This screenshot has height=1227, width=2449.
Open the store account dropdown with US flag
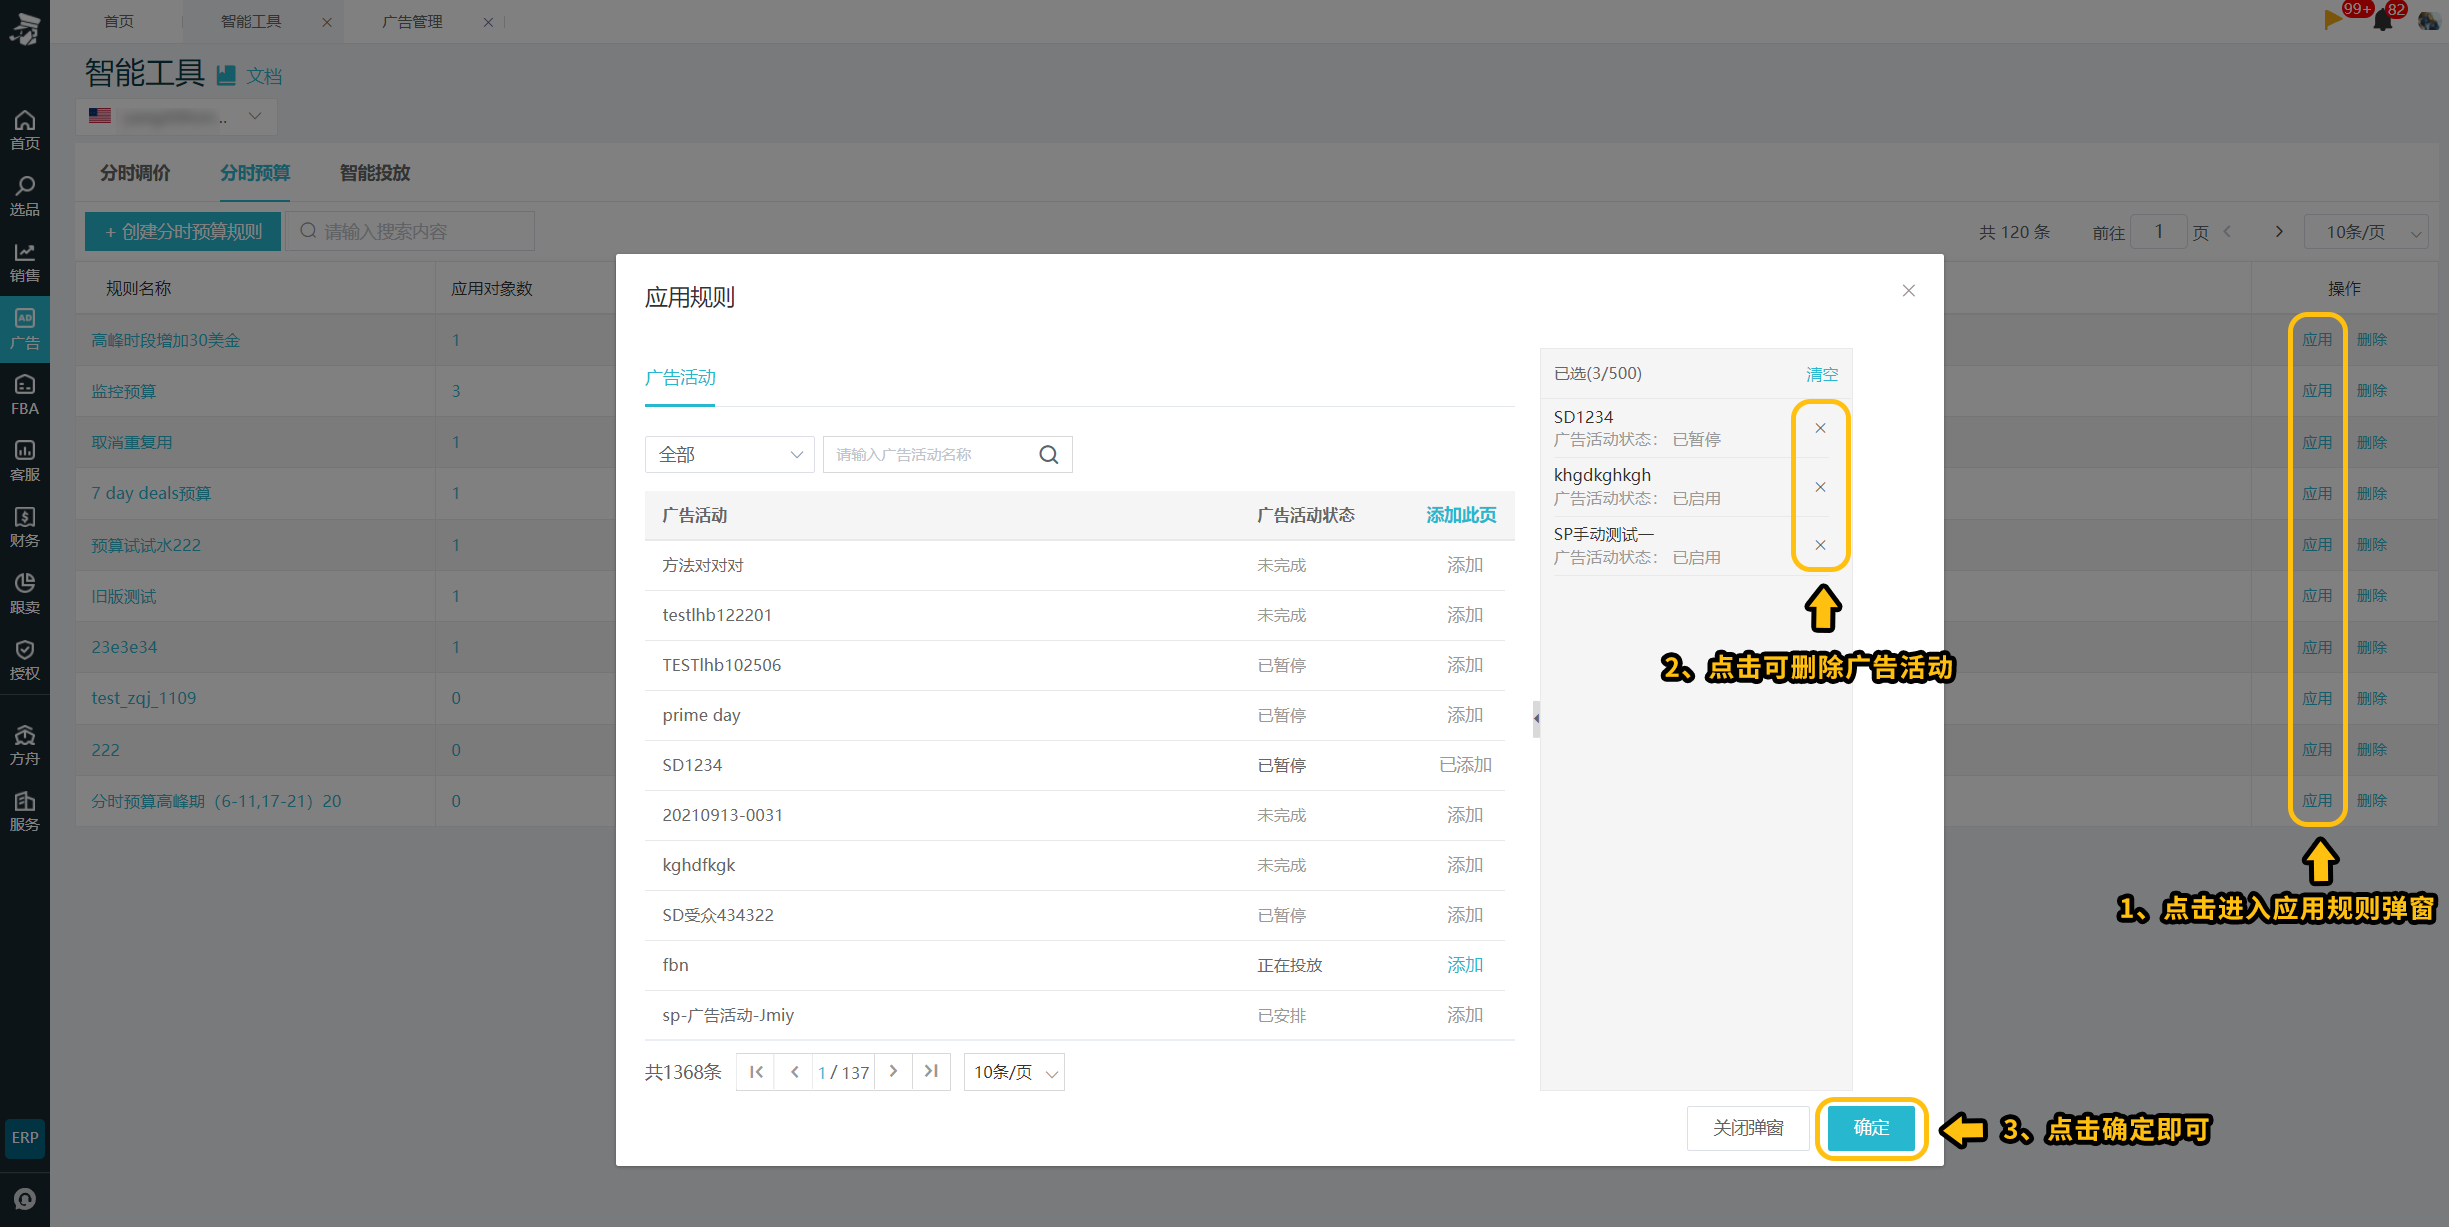176,117
